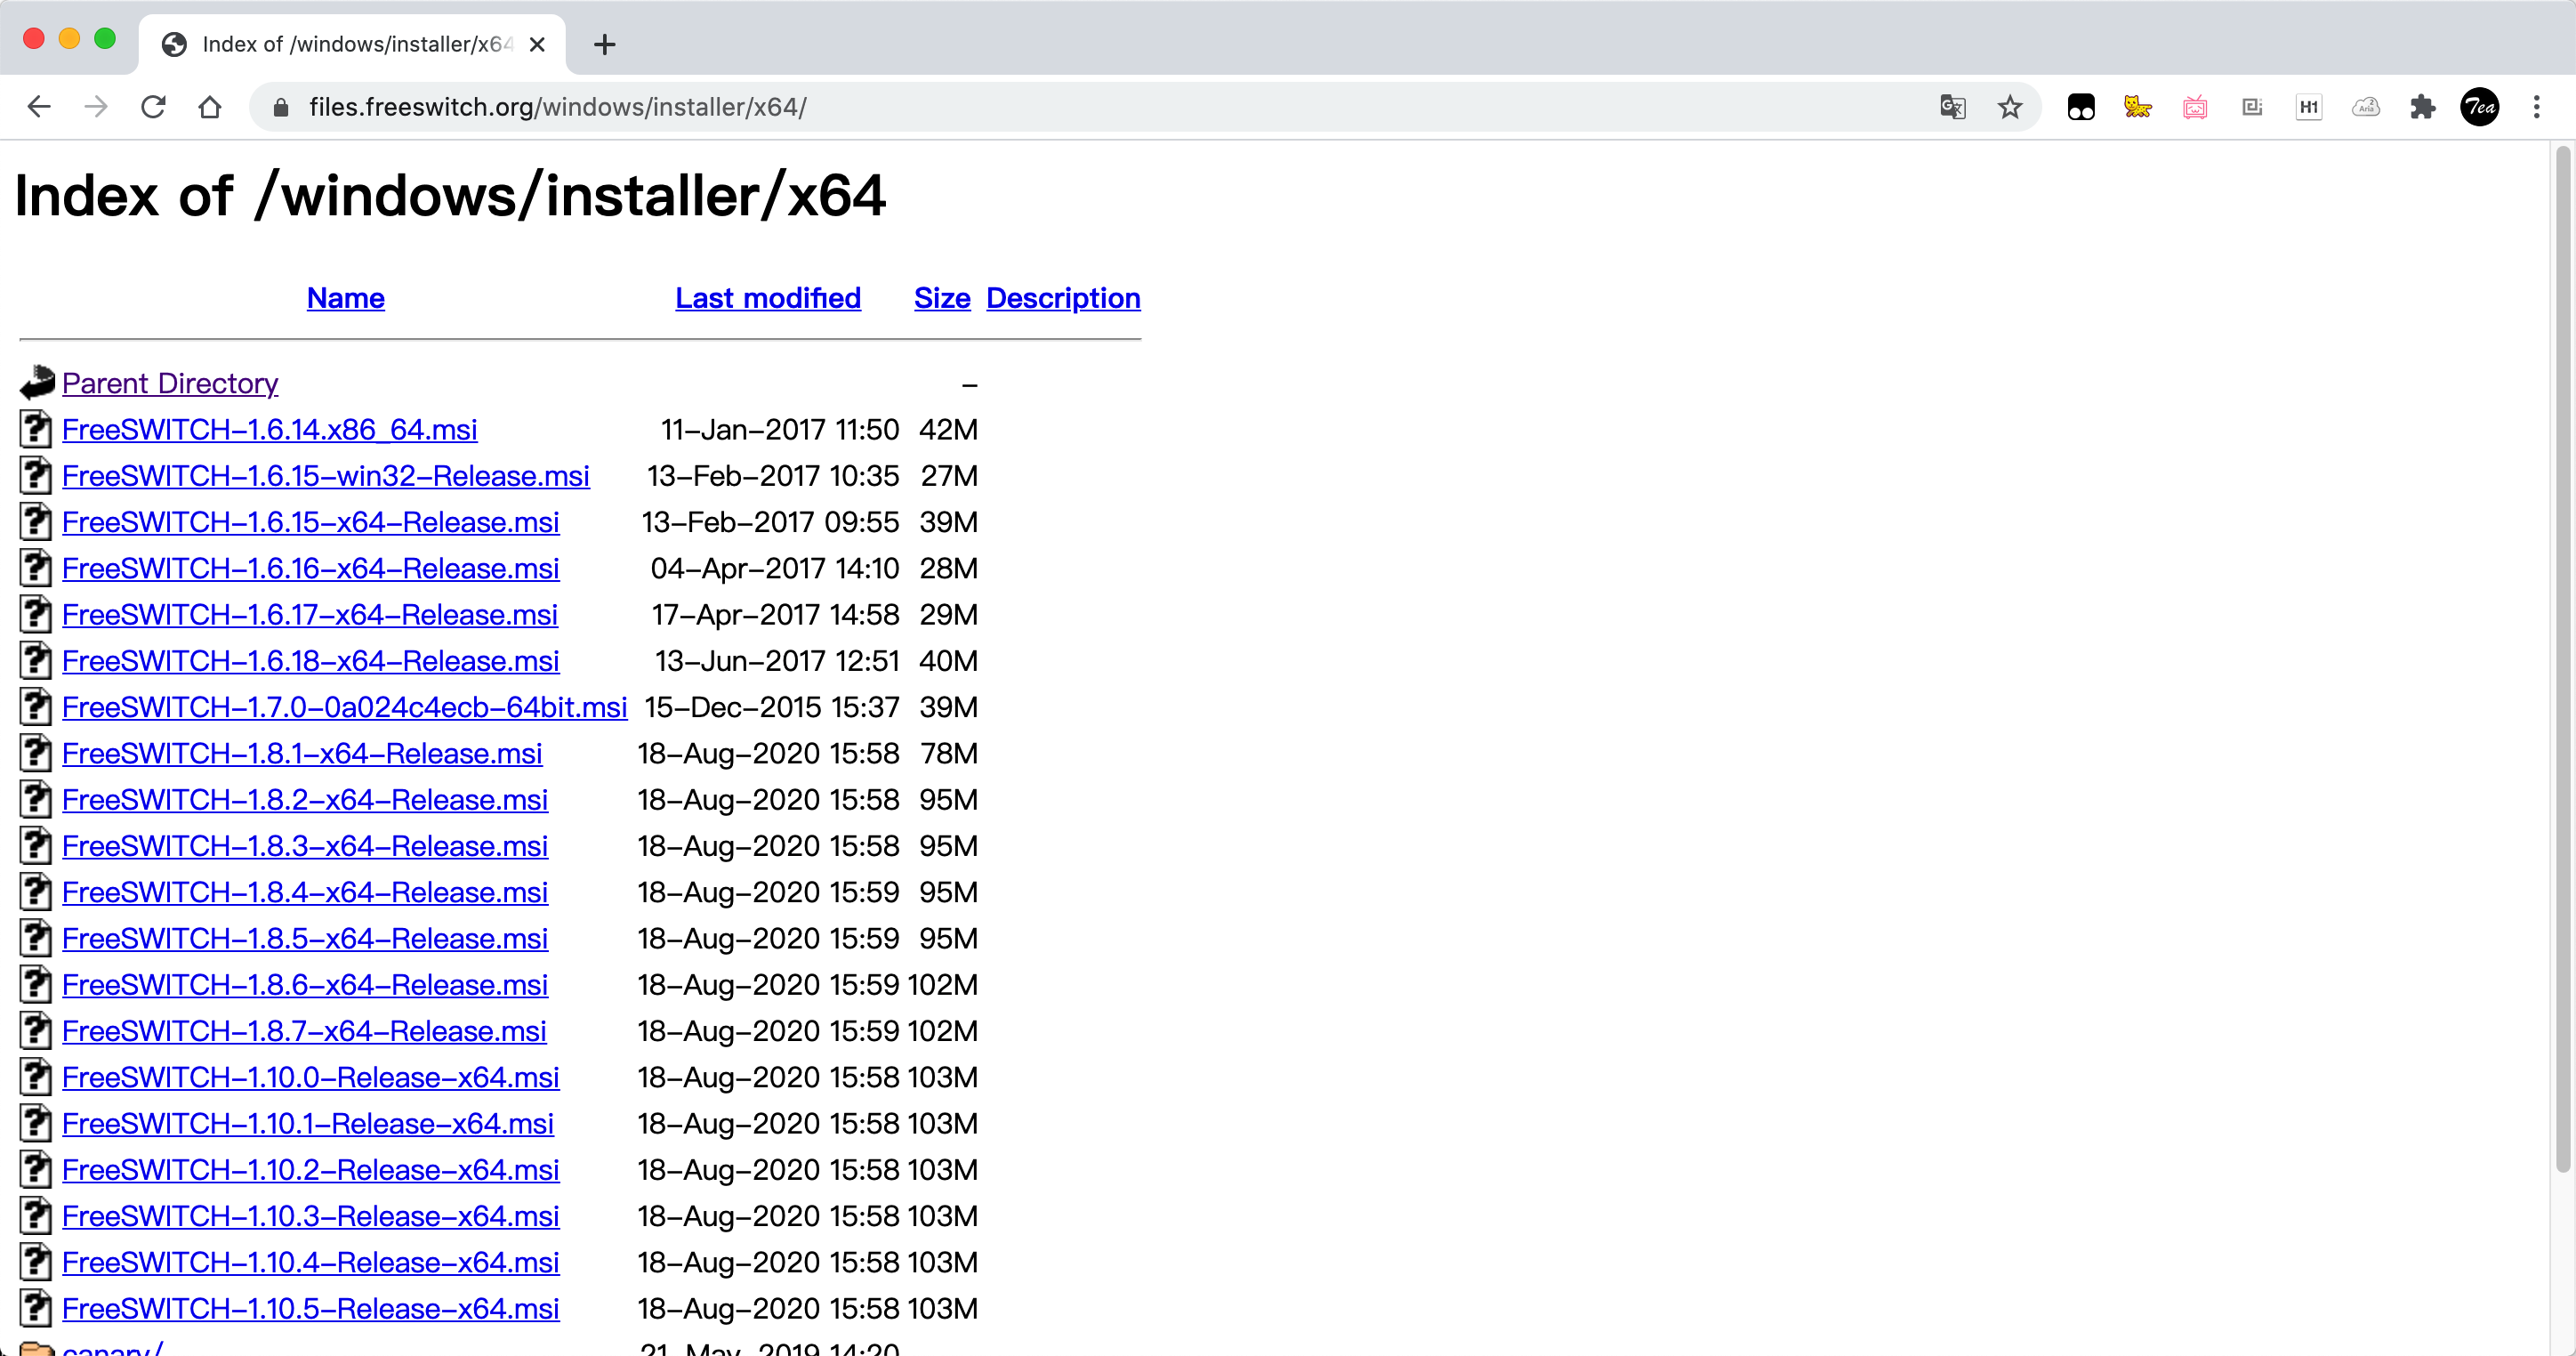This screenshot has width=2576, height=1356.
Task: Sort listing by Name column
Action: [x=345, y=298]
